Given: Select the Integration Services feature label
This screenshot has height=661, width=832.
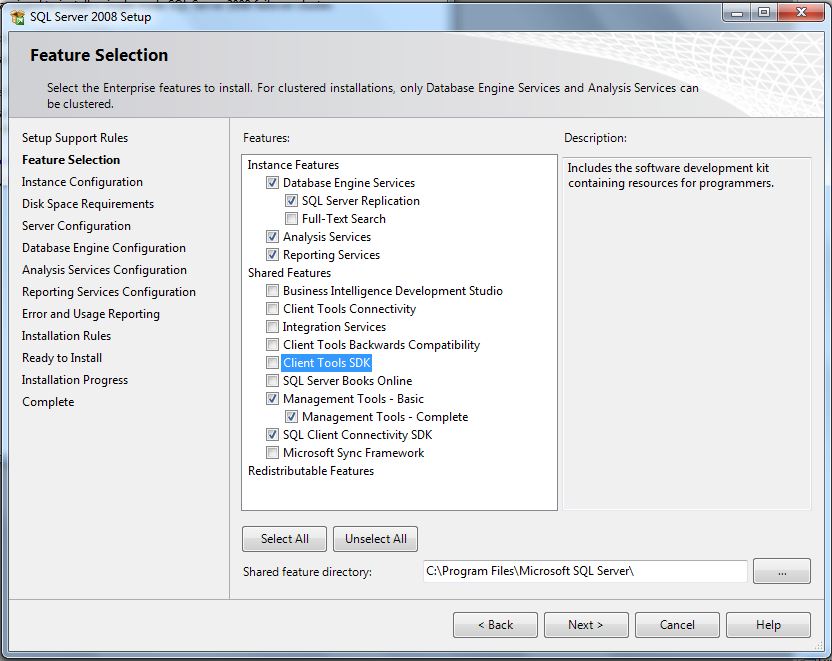Looking at the screenshot, I should [x=334, y=327].
